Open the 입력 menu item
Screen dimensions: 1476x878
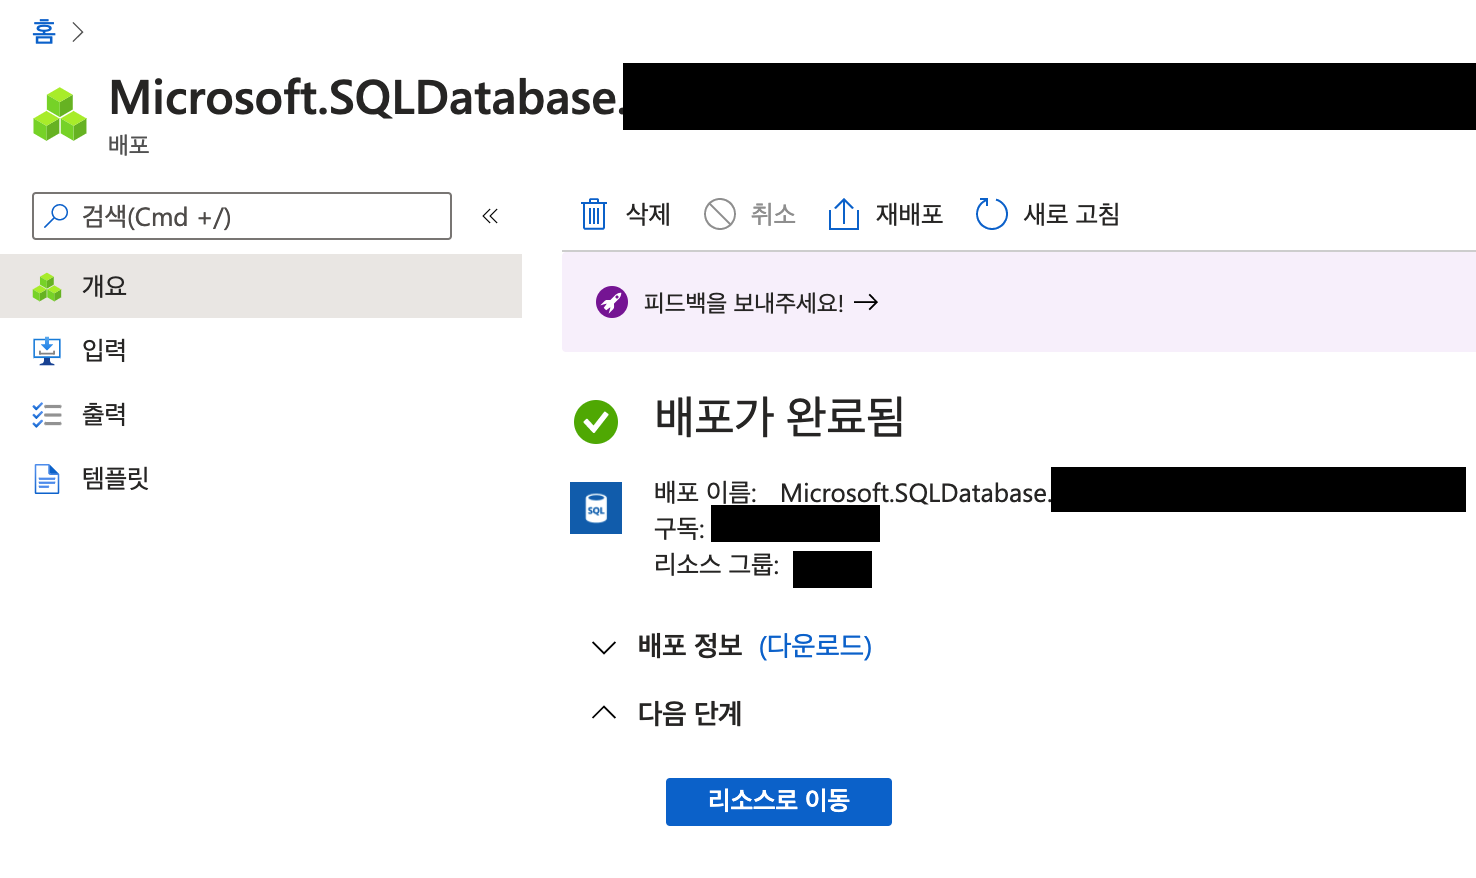(261, 350)
